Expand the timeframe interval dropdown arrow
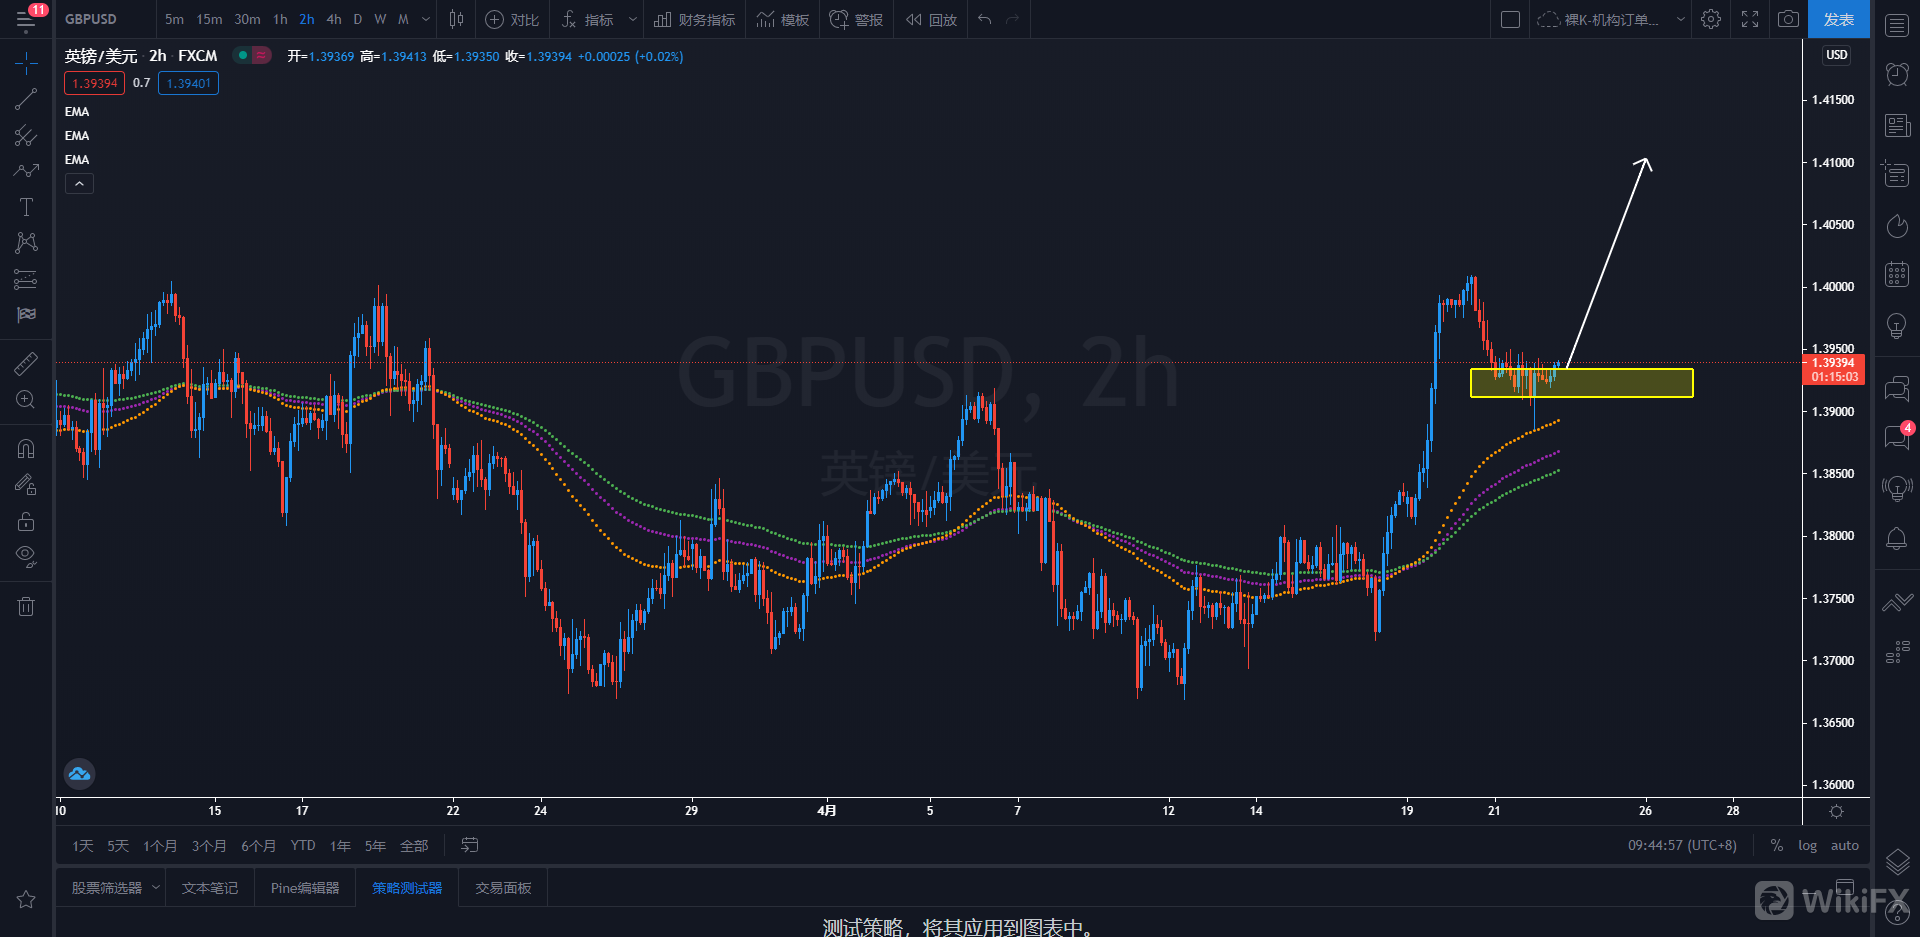 426,19
